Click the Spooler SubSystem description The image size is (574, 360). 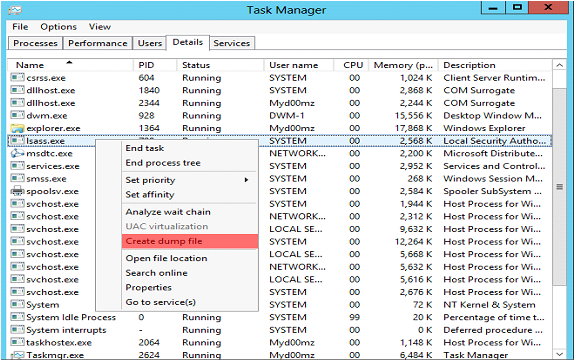pyautogui.click(x=492, y=191)
